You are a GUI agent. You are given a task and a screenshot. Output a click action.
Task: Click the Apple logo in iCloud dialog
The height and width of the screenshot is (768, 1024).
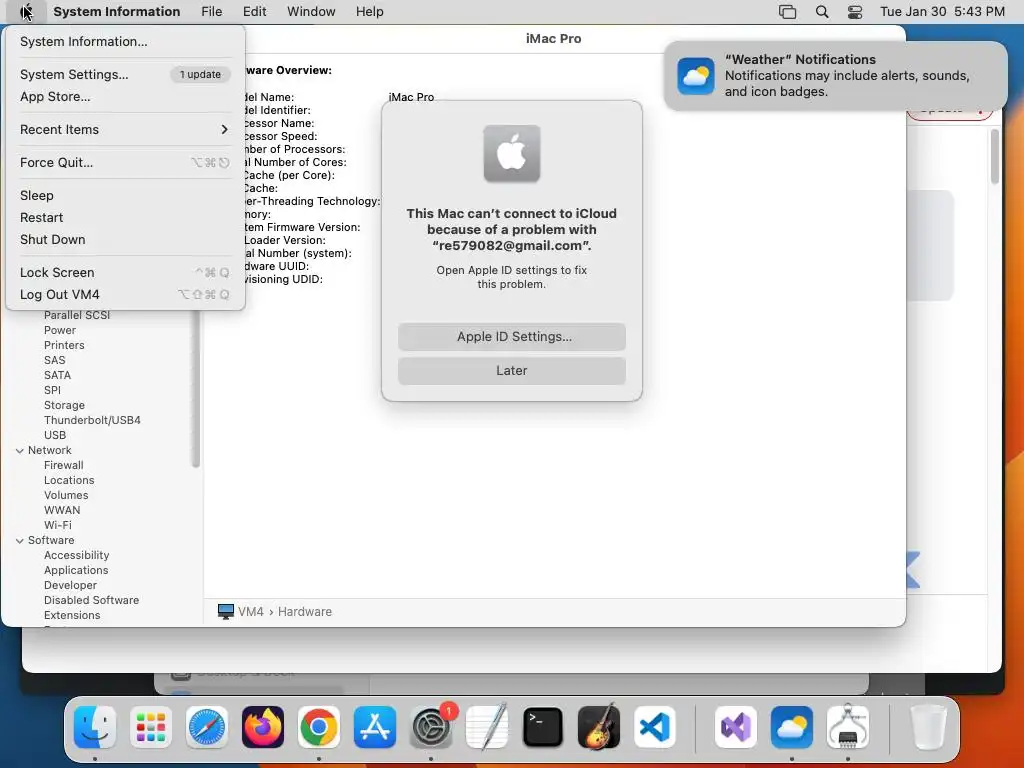pyautogui.click(x=512, y=153)
